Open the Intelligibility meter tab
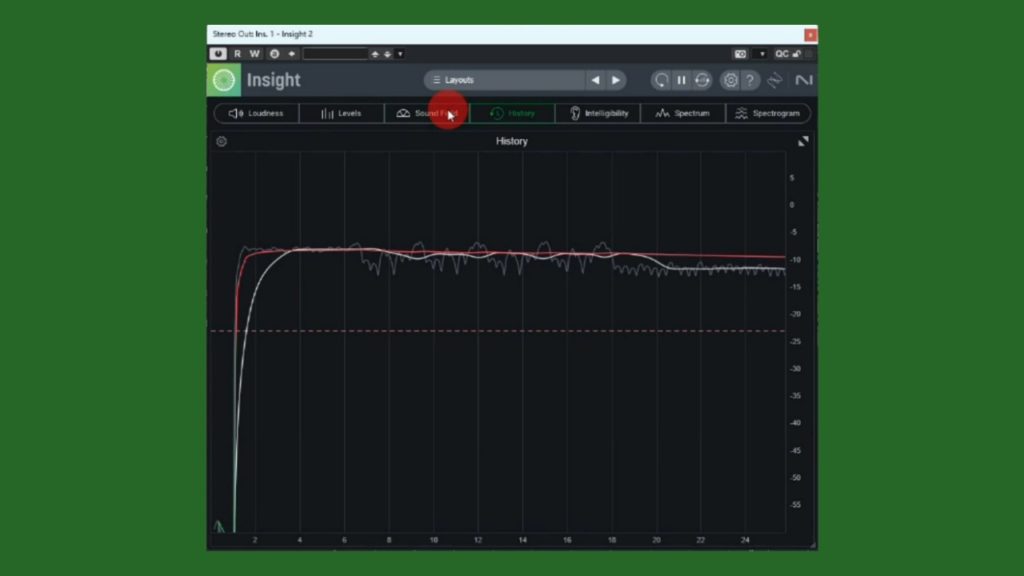This screenshot has width=1024, height=576. [x=598, y=114]
